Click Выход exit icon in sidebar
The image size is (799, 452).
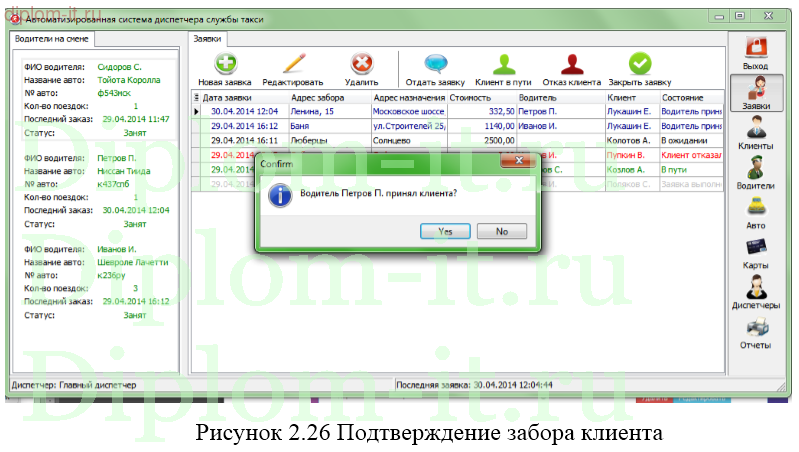pyautogui.click(x=756, y=52)
